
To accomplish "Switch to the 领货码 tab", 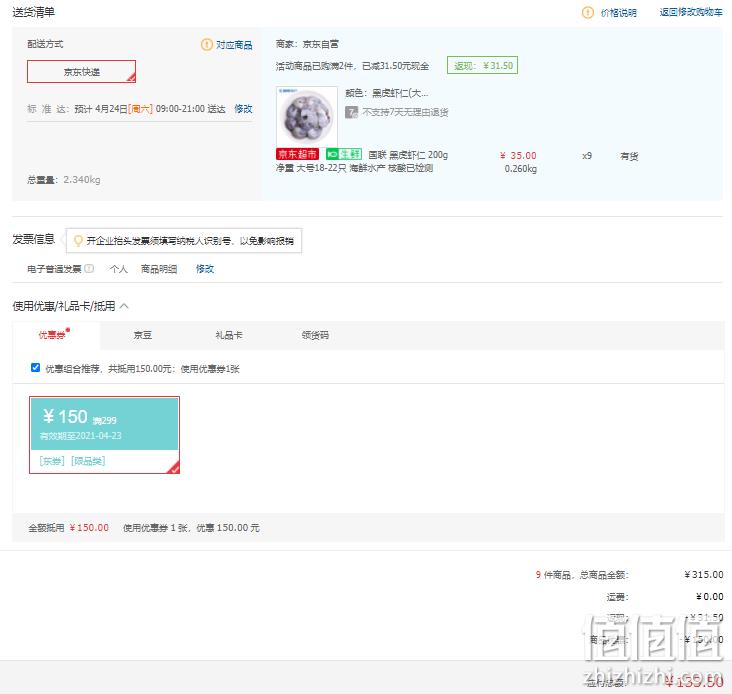I will coord(315,335).
